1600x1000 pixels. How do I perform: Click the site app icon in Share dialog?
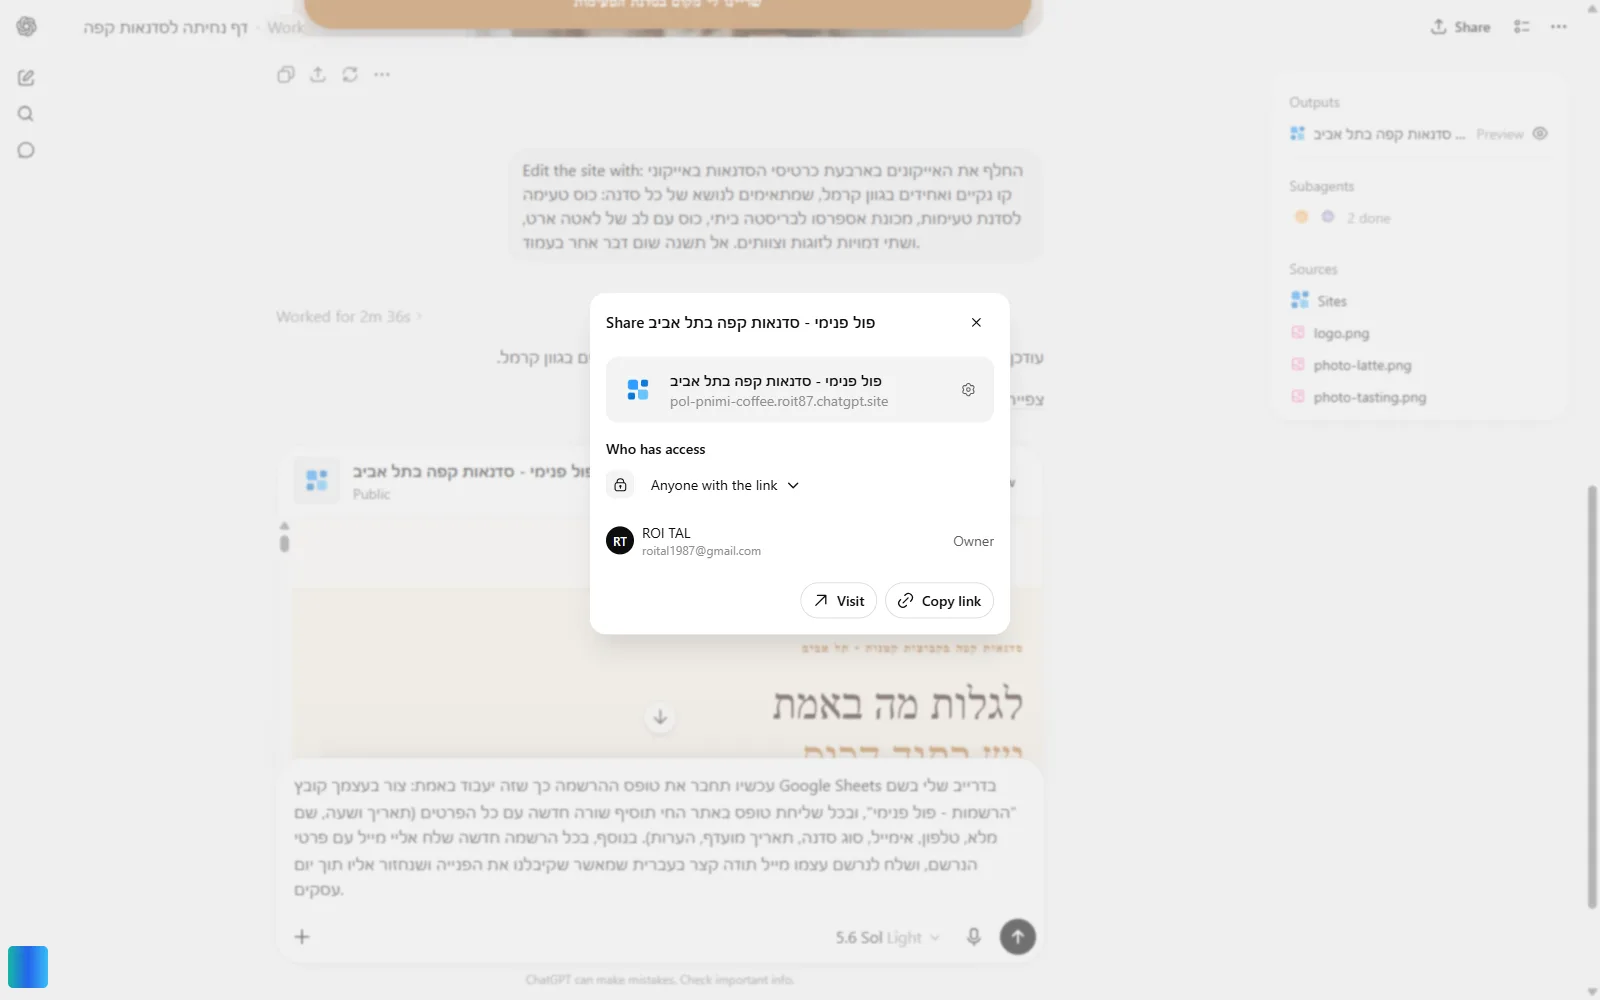638,390
